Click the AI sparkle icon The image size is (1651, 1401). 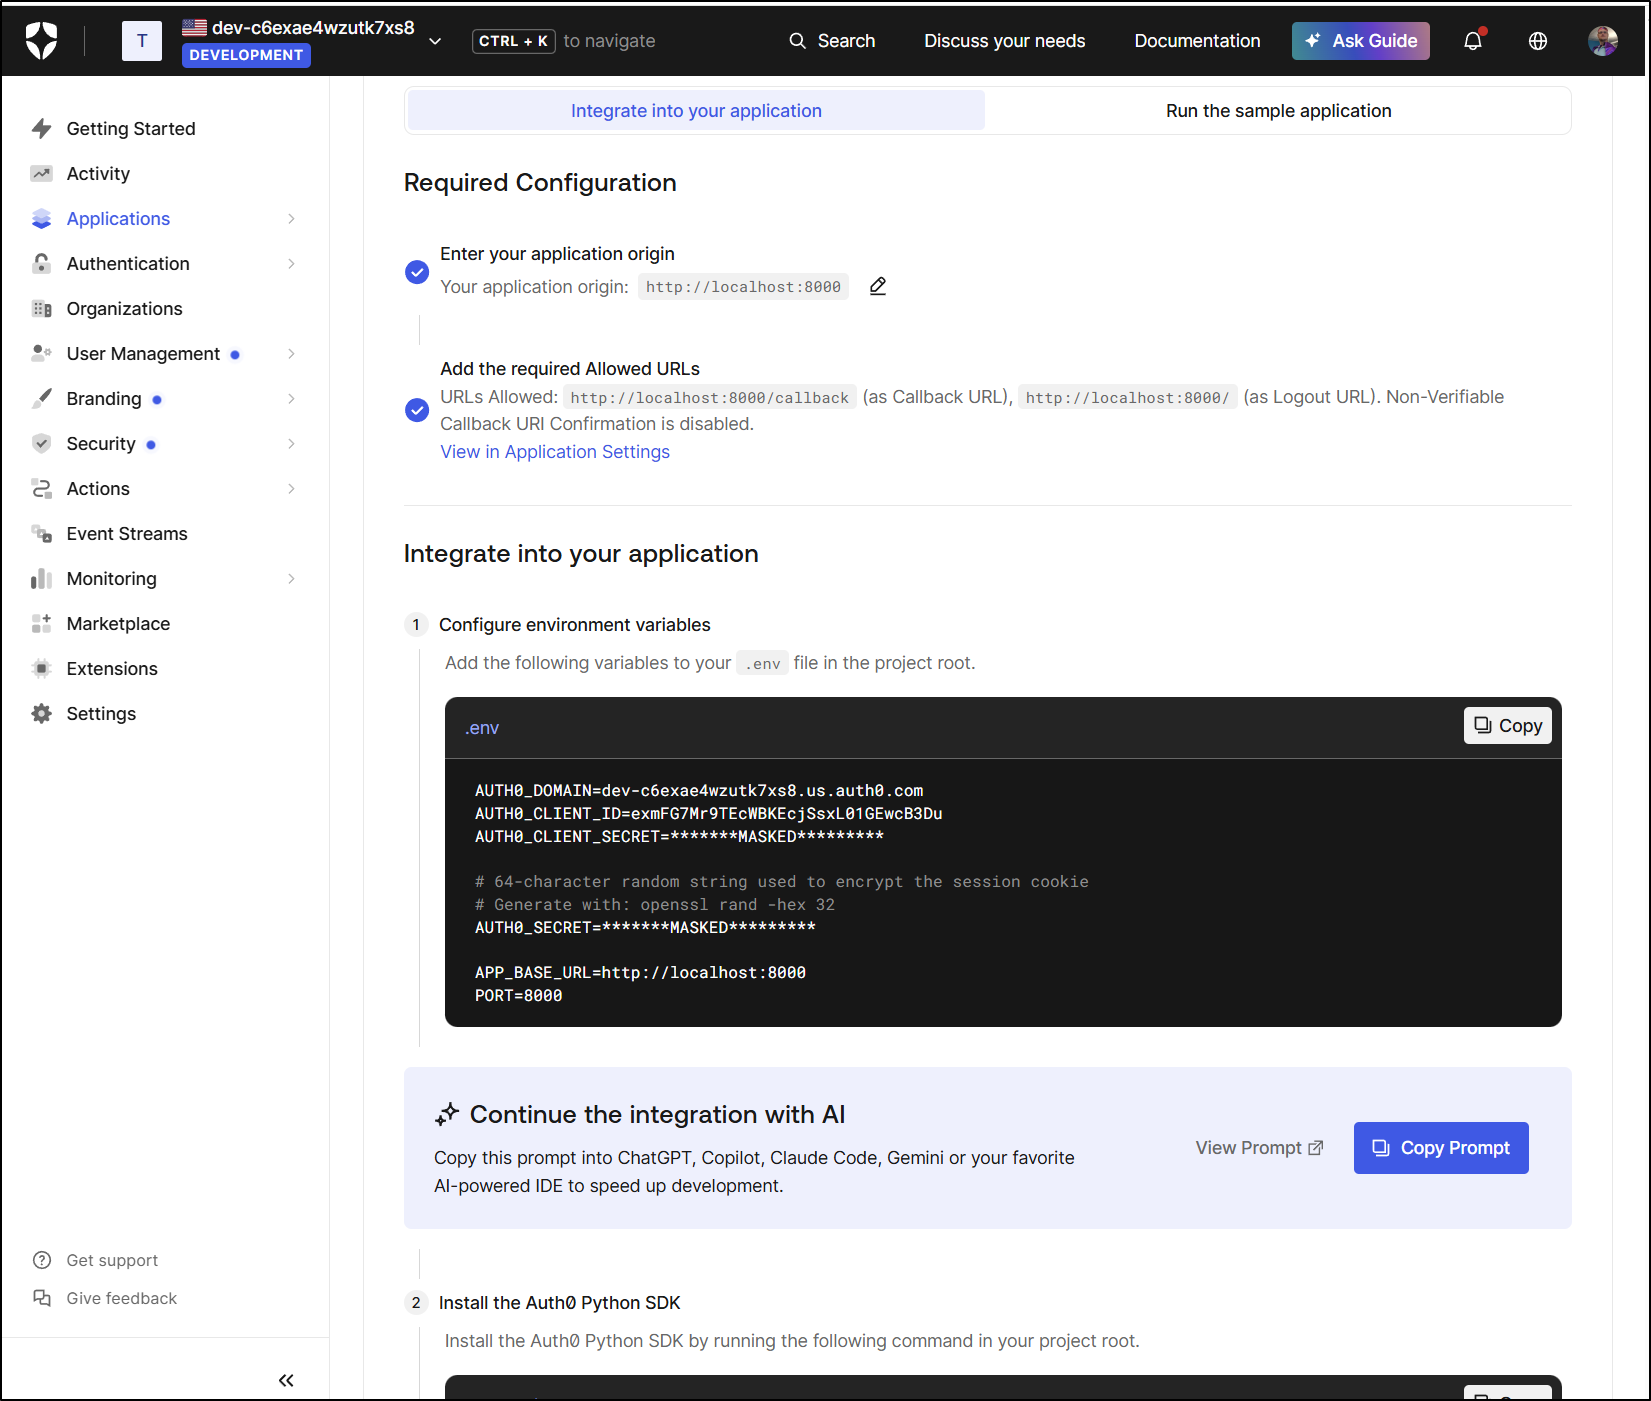pos(447,1114)
